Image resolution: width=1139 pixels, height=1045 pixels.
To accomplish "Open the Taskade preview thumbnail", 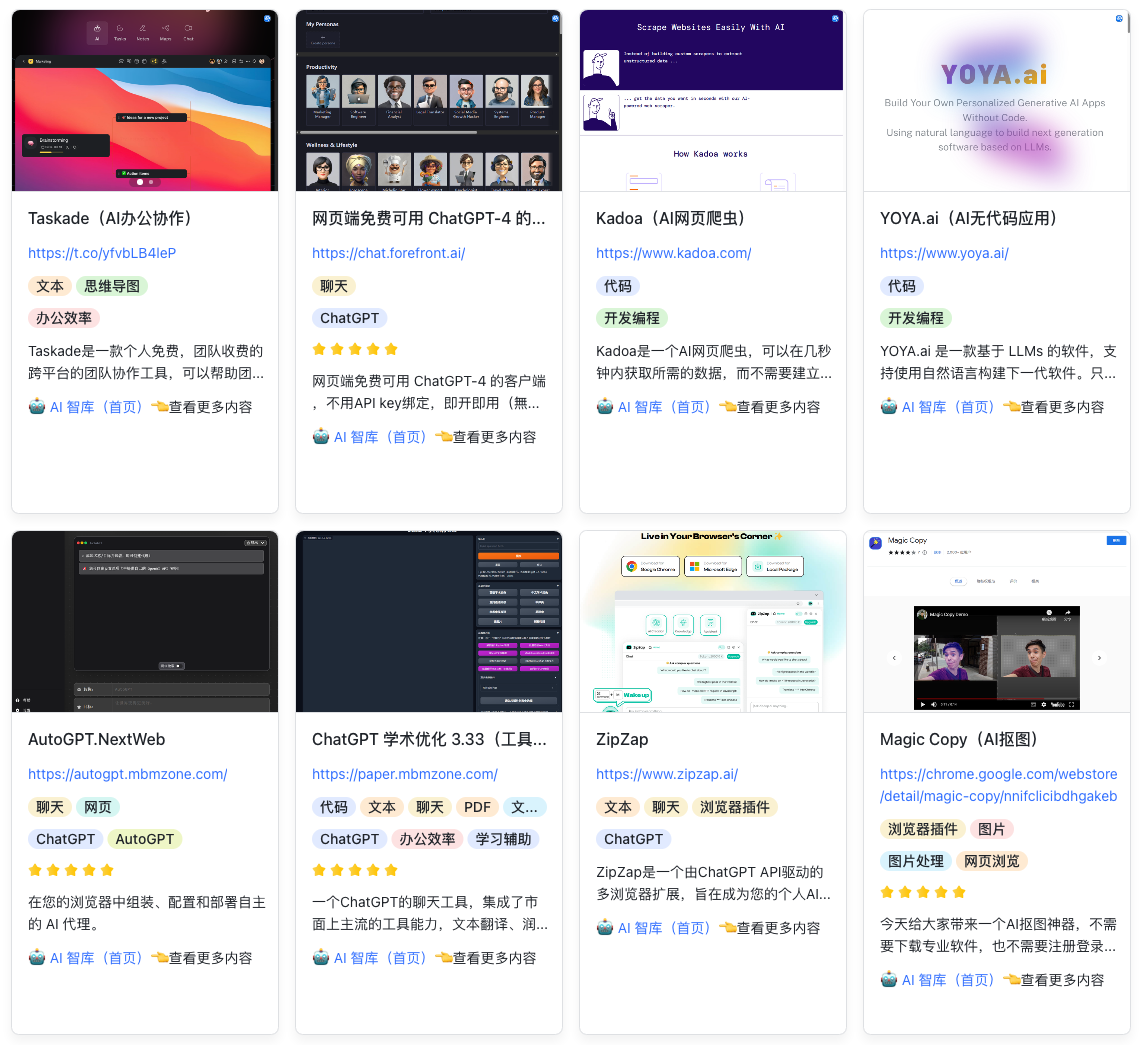I will tap(145, 100).
